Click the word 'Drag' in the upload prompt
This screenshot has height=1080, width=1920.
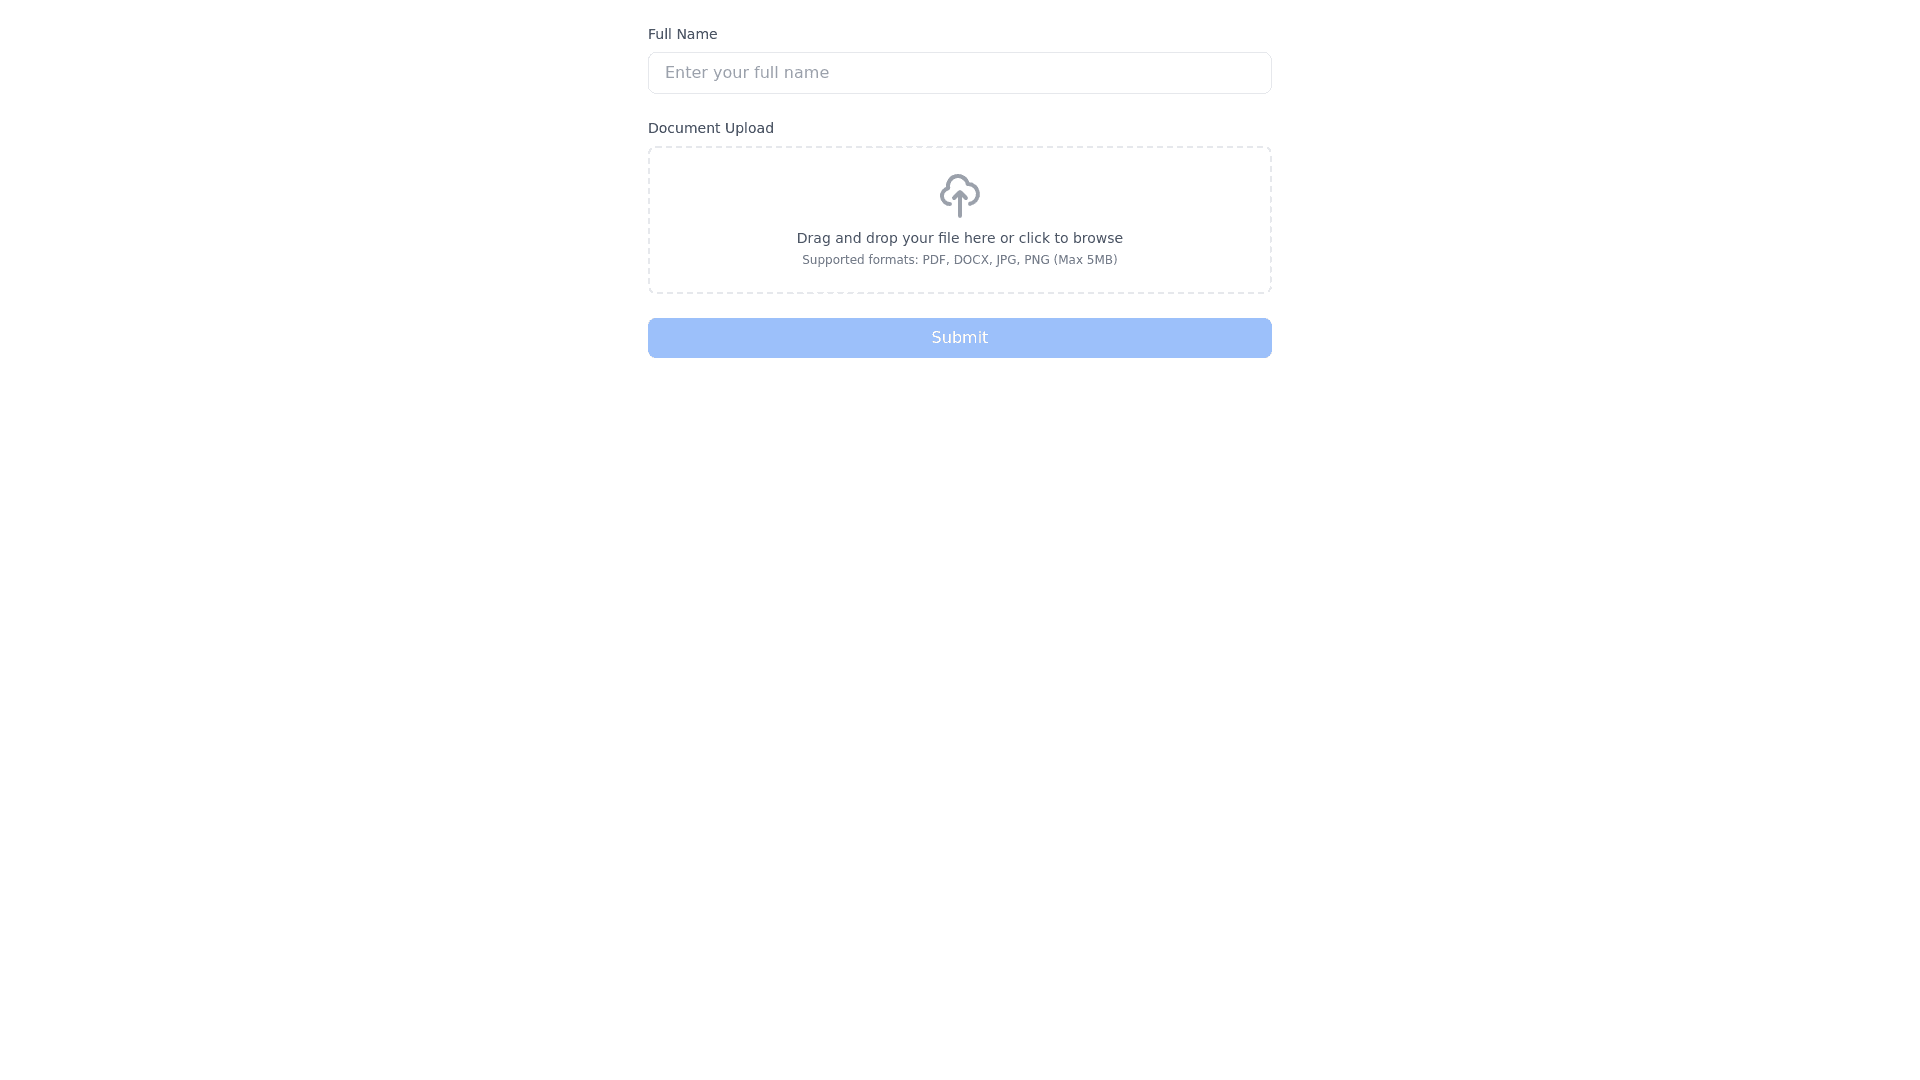pos(813,238)
